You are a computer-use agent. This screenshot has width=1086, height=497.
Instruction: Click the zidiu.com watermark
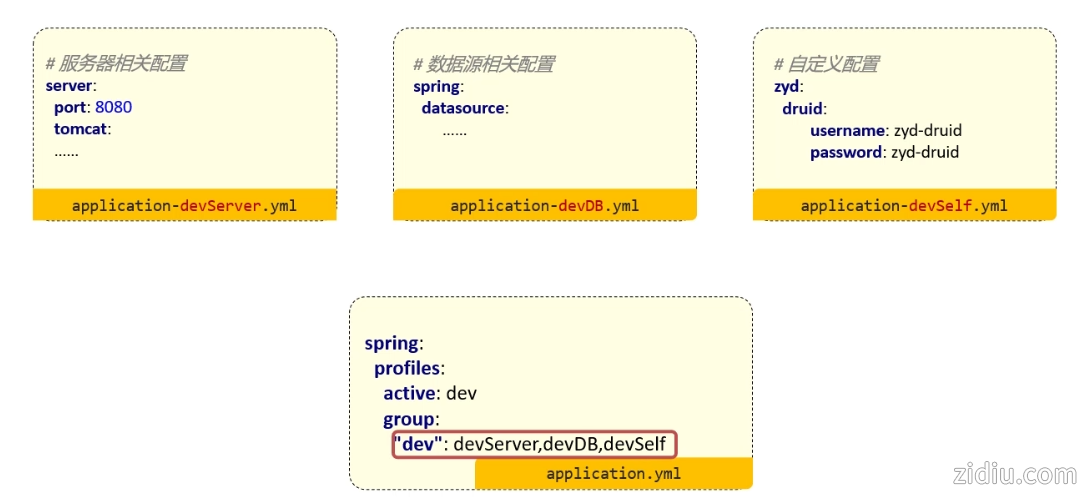[1011, 473]
